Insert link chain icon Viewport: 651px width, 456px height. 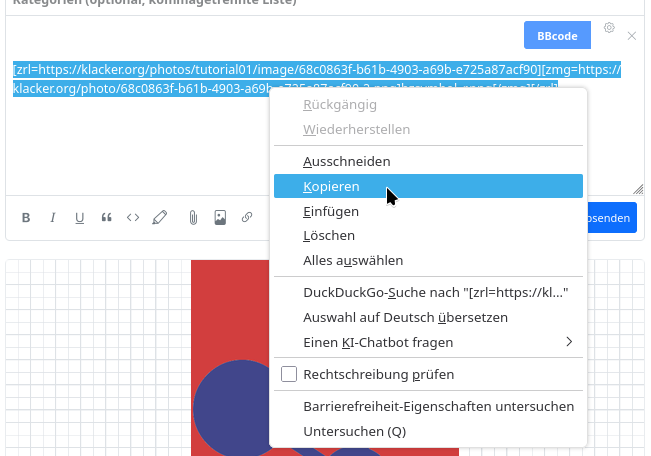click(x=247, y=217)
